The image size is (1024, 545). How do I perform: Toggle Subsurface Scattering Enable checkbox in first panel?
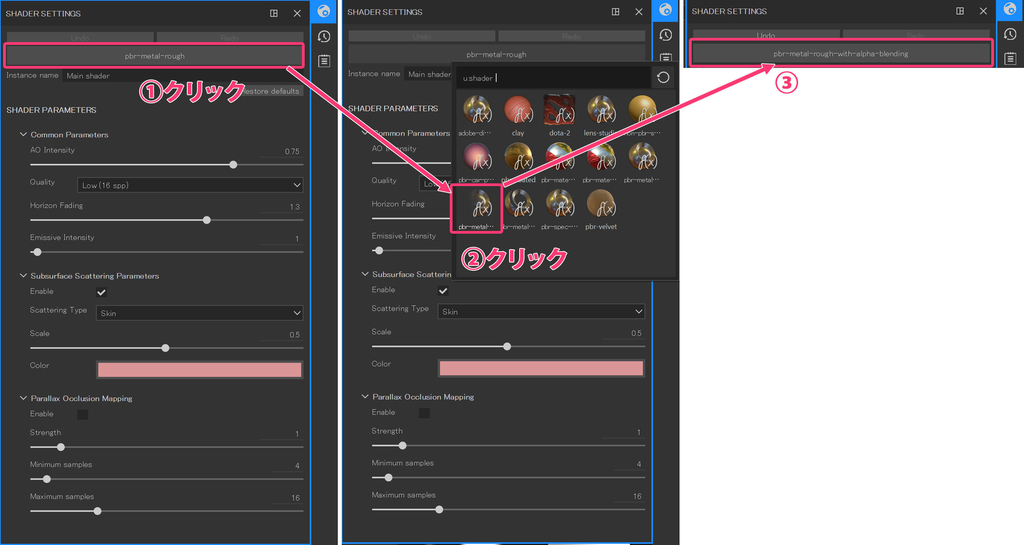[101, 292]
